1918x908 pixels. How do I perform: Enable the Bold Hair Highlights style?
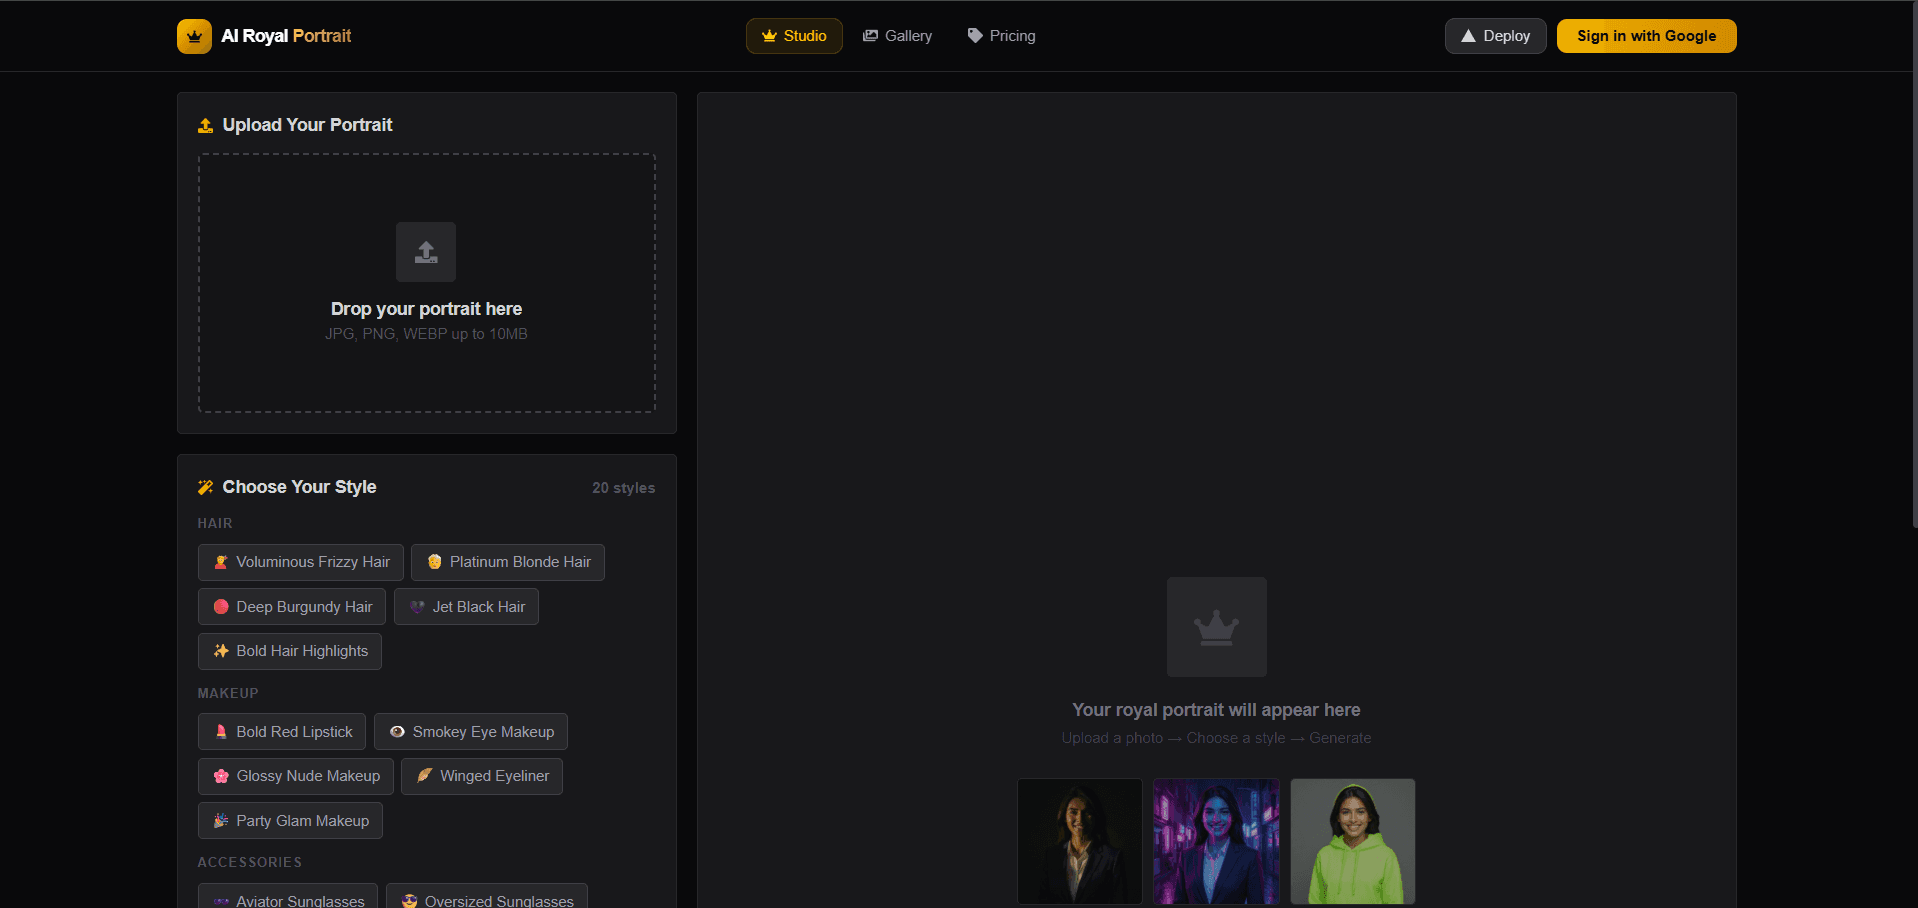289,651
